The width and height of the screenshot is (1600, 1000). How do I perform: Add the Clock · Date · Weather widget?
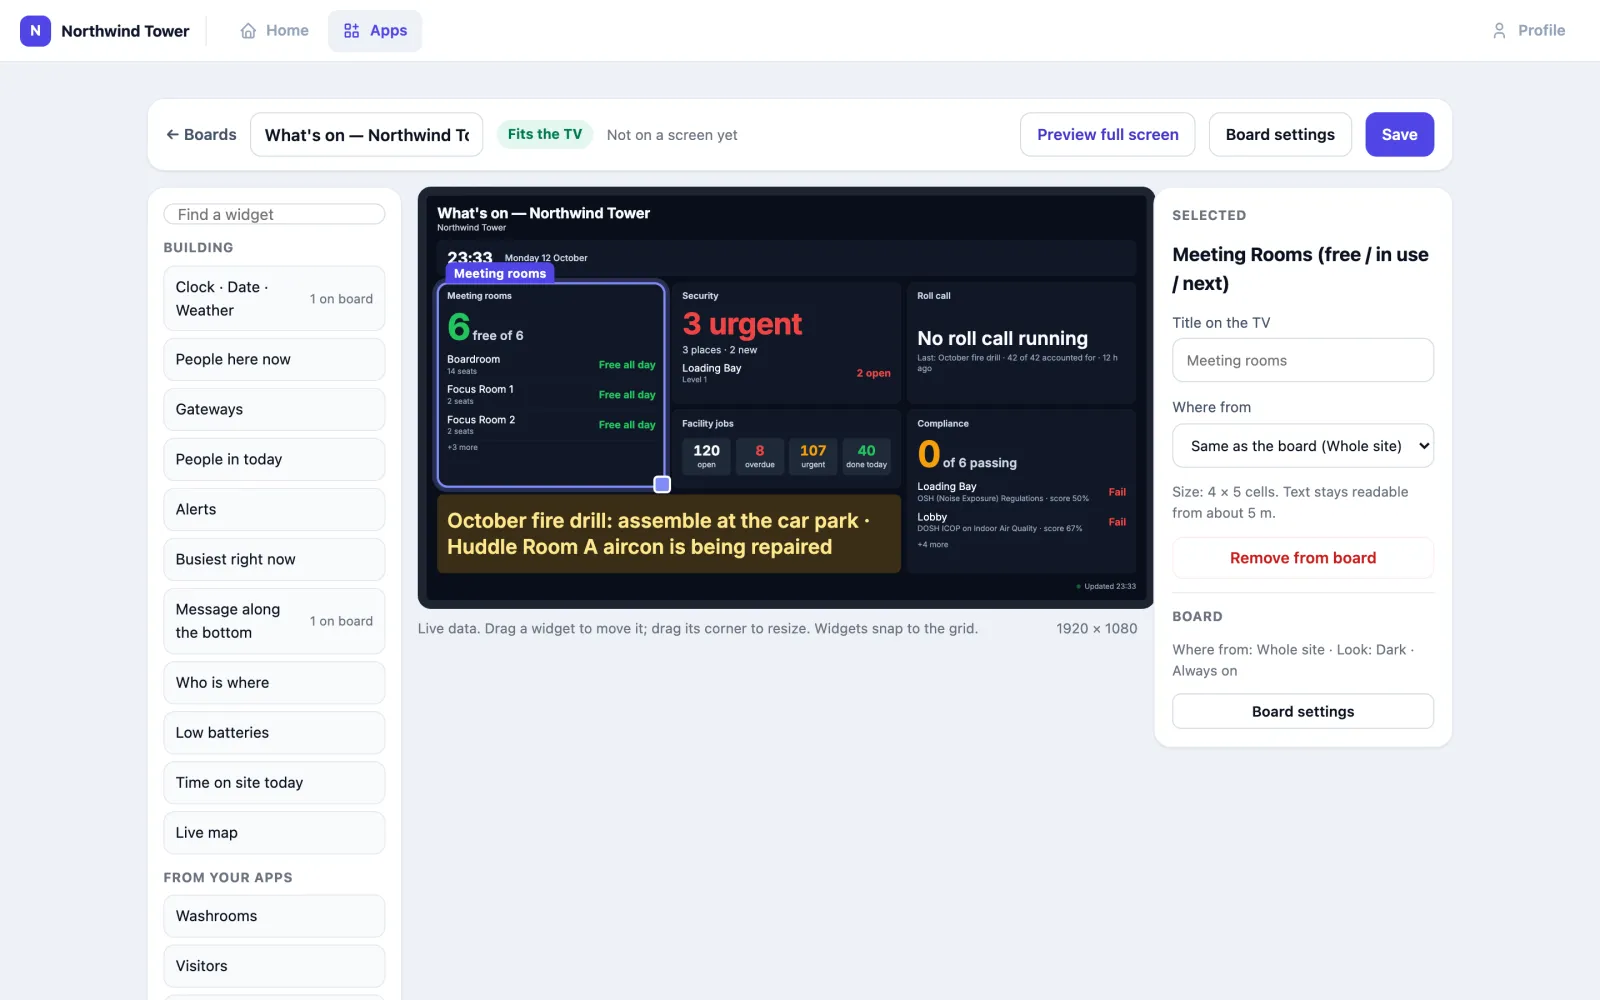274,298
